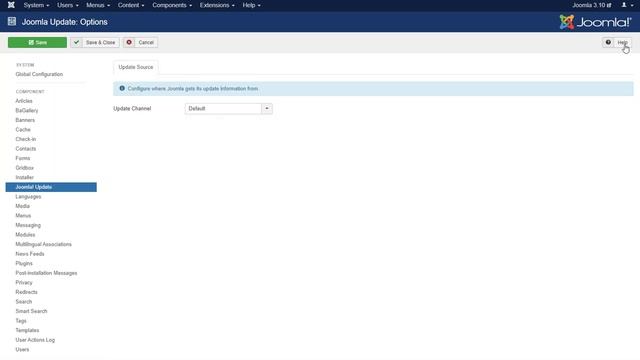Click the Help toolbar button

(x=617, y=42)
